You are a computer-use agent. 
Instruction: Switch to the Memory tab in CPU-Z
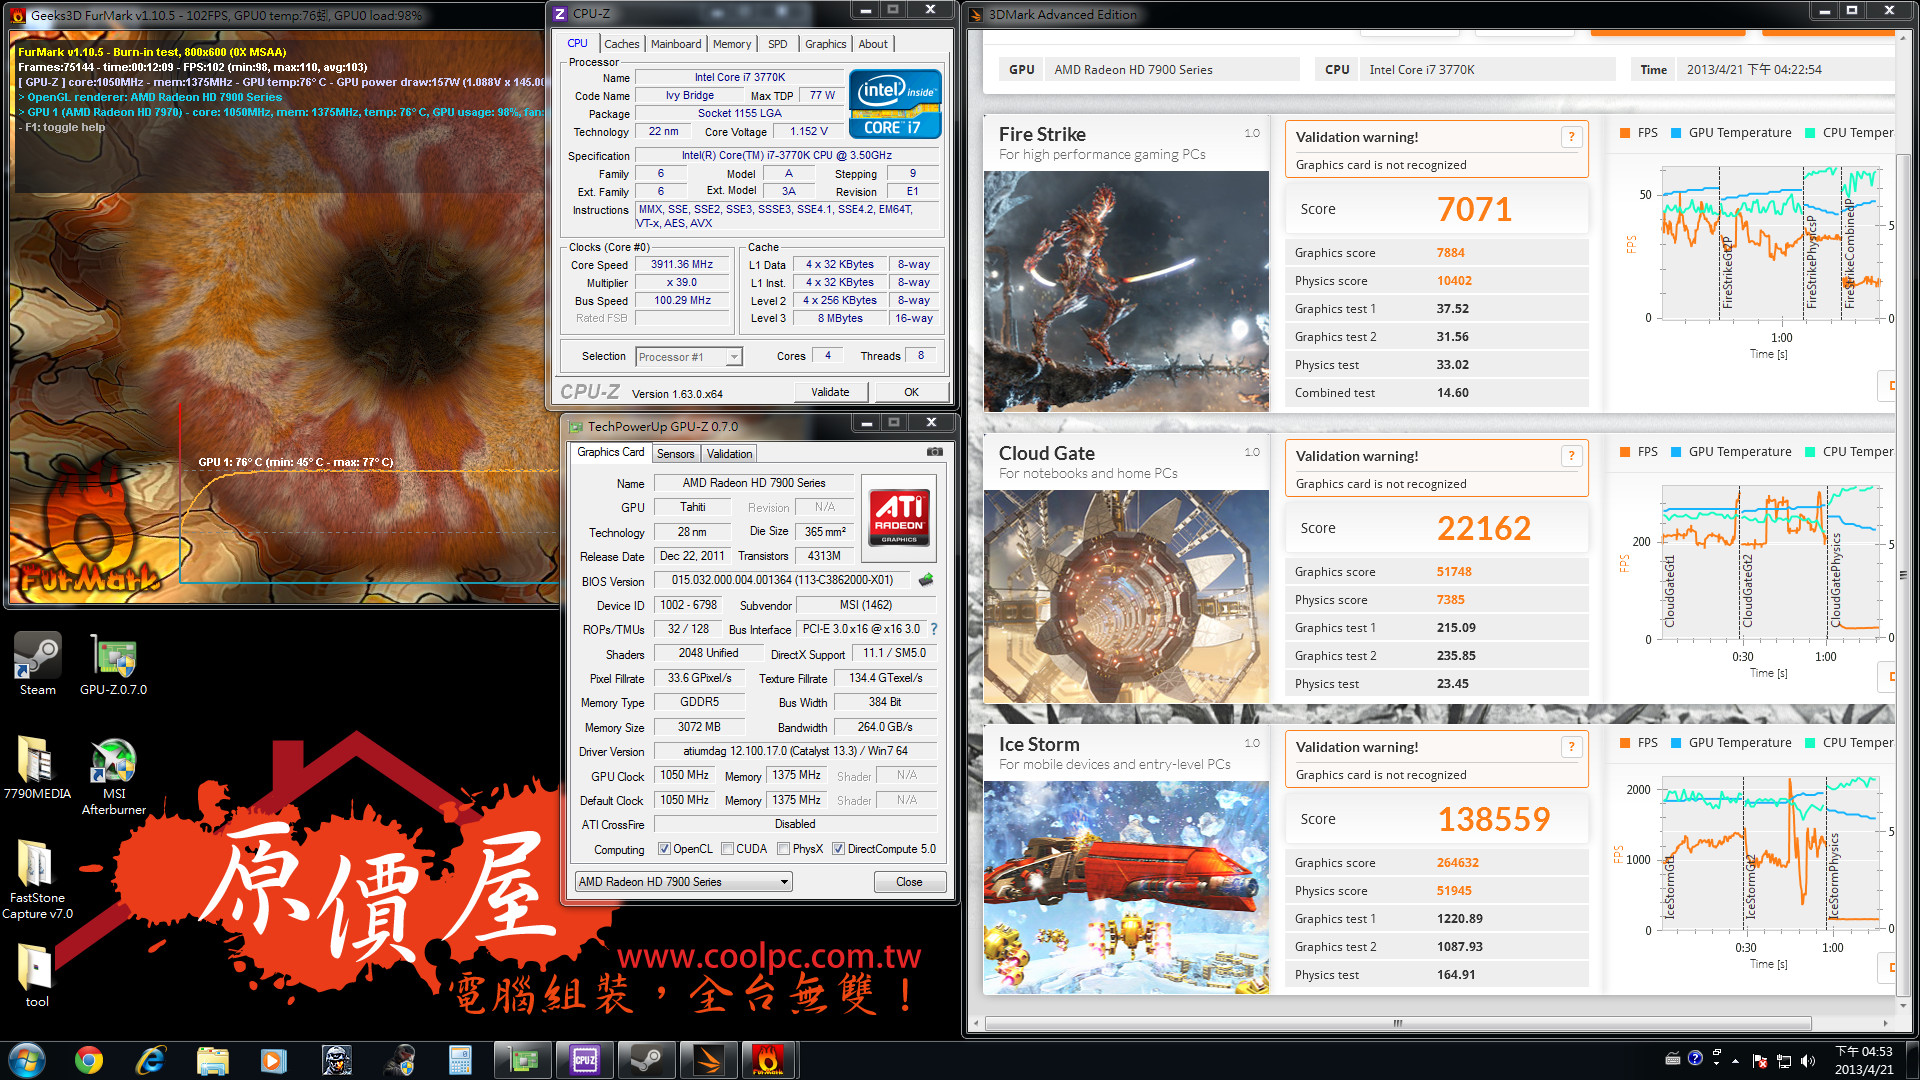(732, 44)
